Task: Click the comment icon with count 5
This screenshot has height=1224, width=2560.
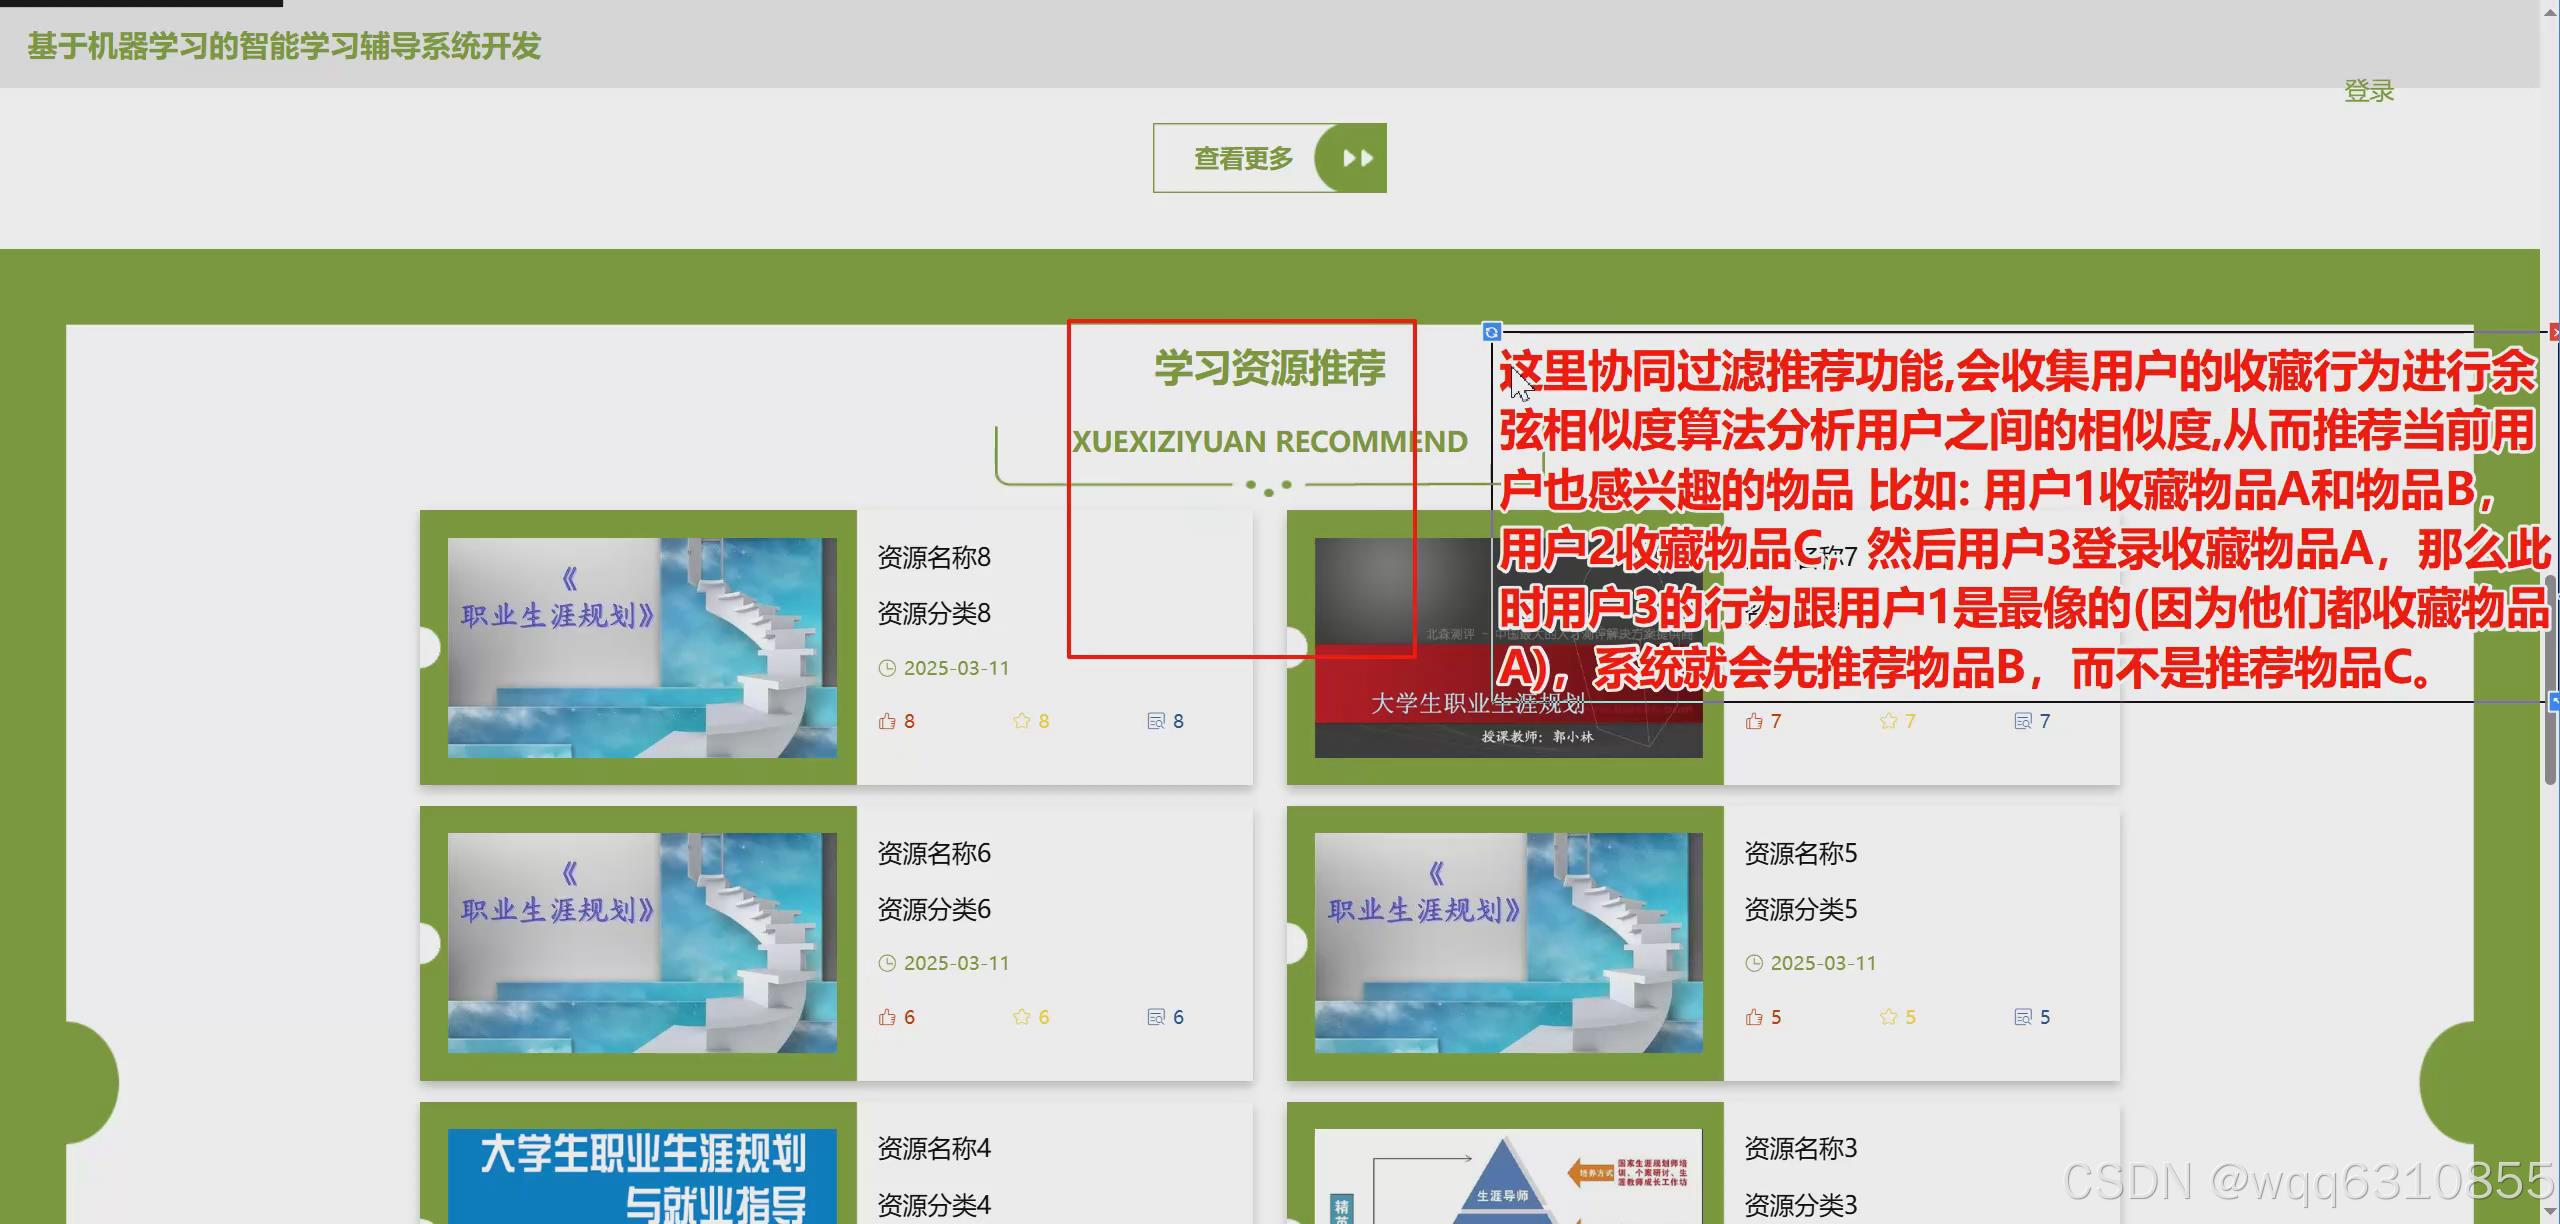Action: click(x=2023, y=1017)
